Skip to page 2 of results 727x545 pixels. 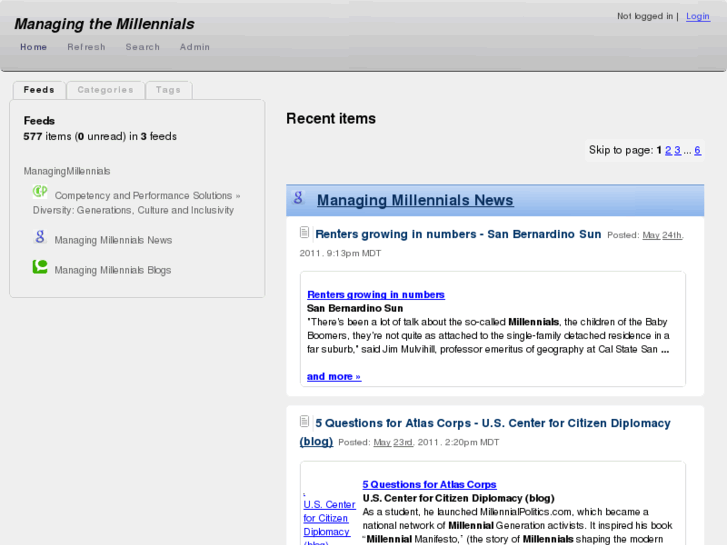(x=668, y=150)
